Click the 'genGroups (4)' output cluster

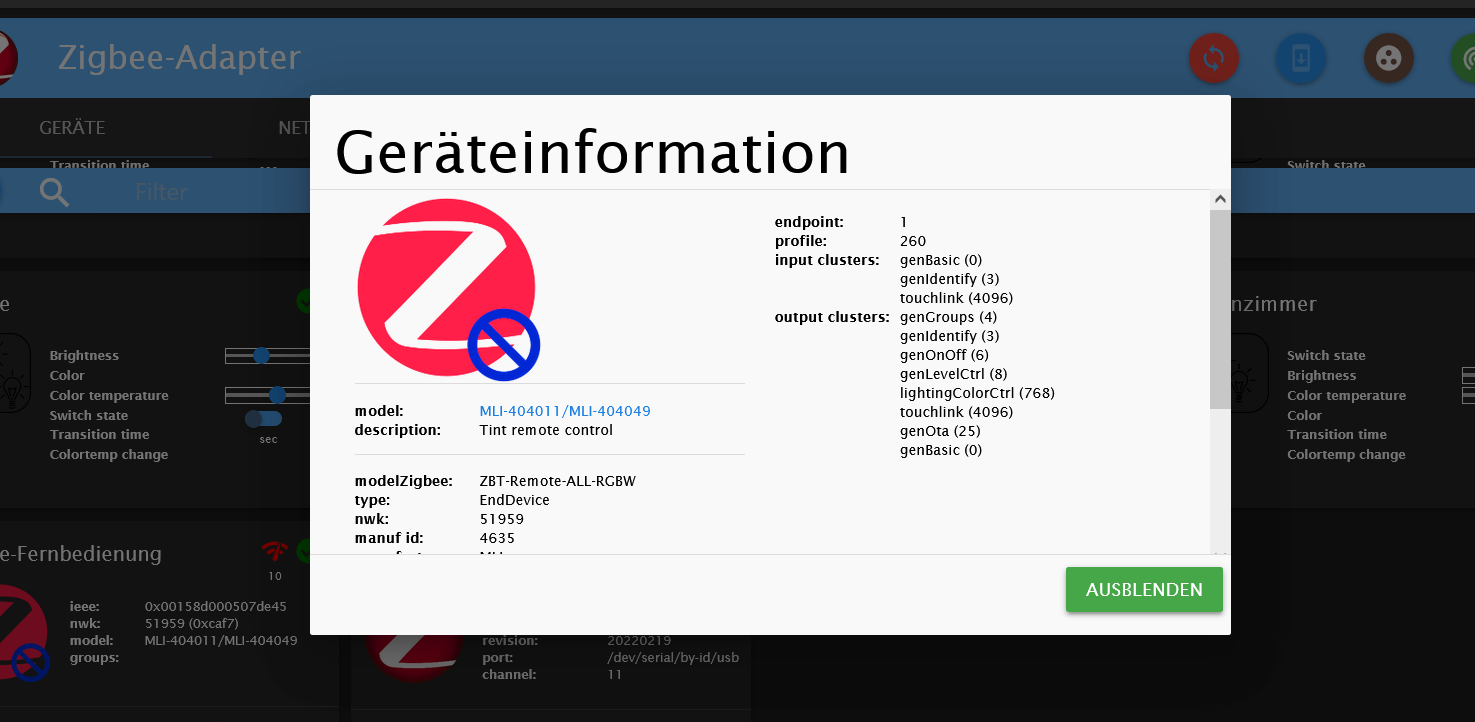point(948,317)
